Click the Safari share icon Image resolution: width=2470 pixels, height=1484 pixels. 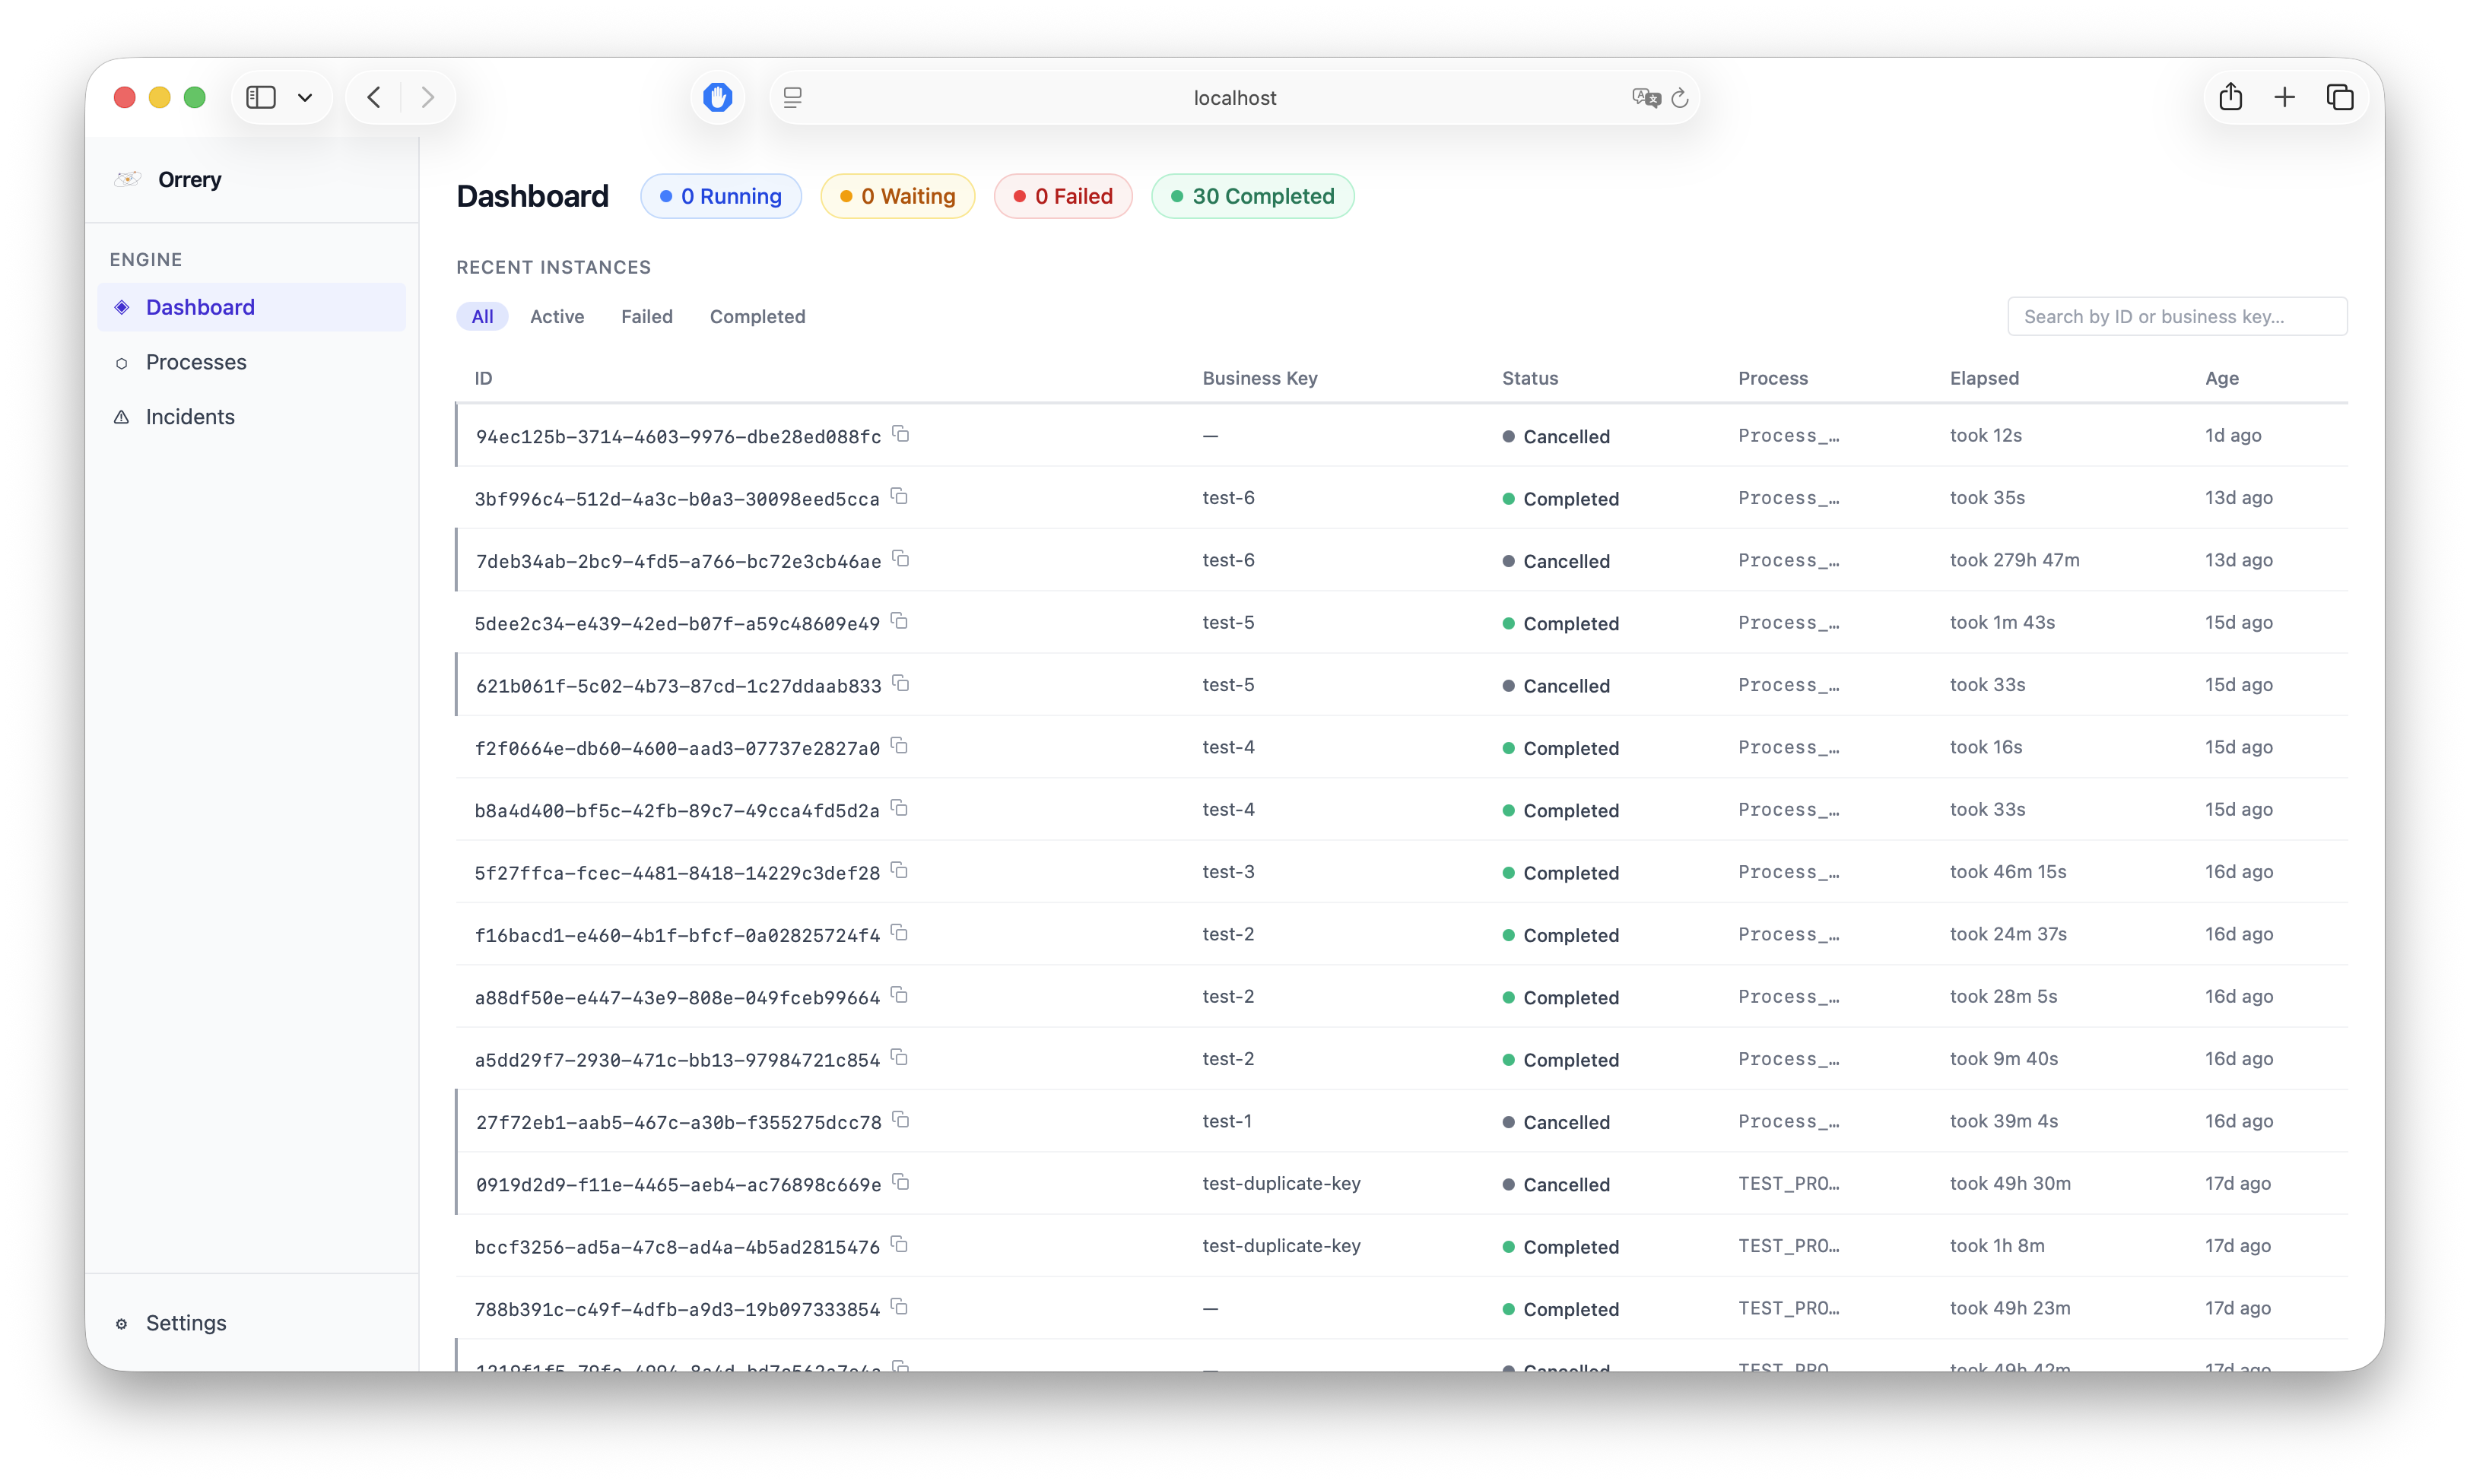click(x=2230, y=97)
